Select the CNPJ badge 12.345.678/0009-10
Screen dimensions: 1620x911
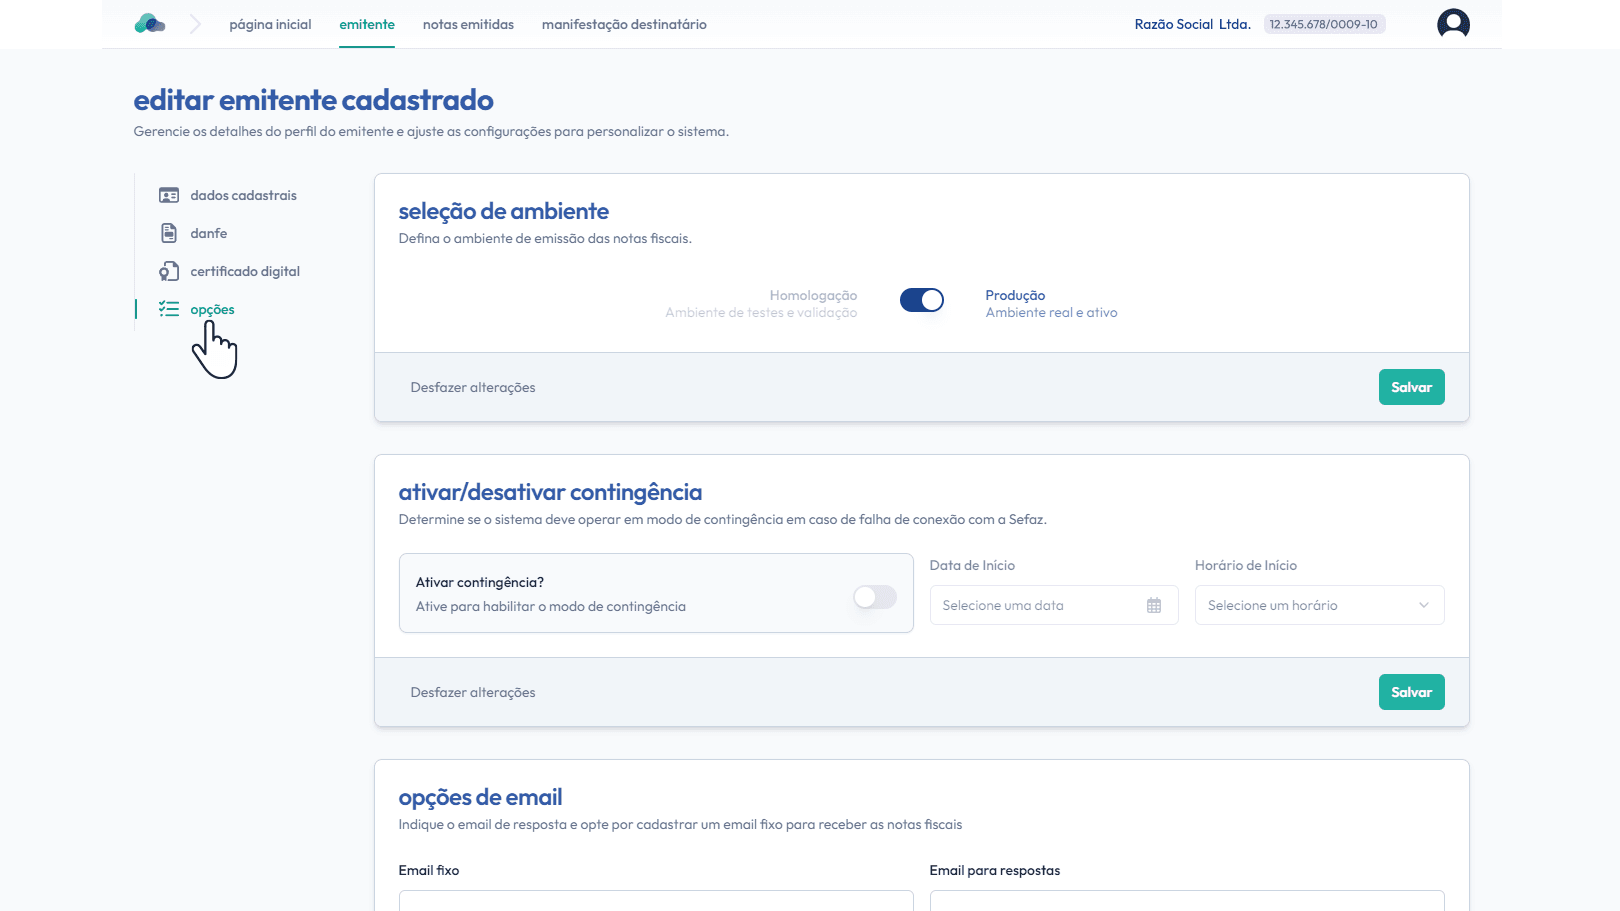click(1324, 24)
